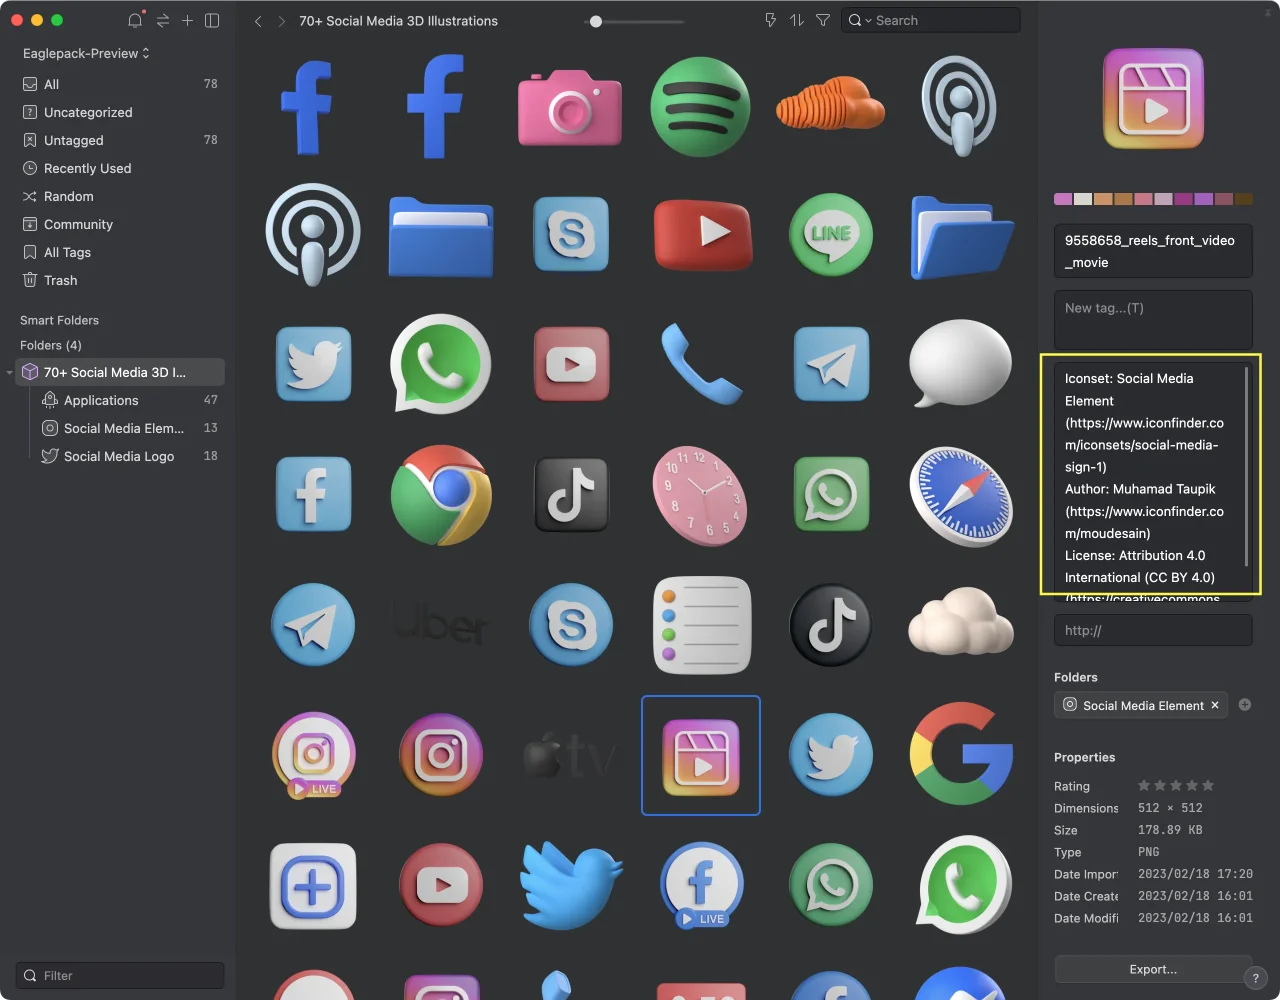Select the Instagram Live icon thumbnail
The width and height of the screenshot is (1280, 1000).
[x=313, y=755]
